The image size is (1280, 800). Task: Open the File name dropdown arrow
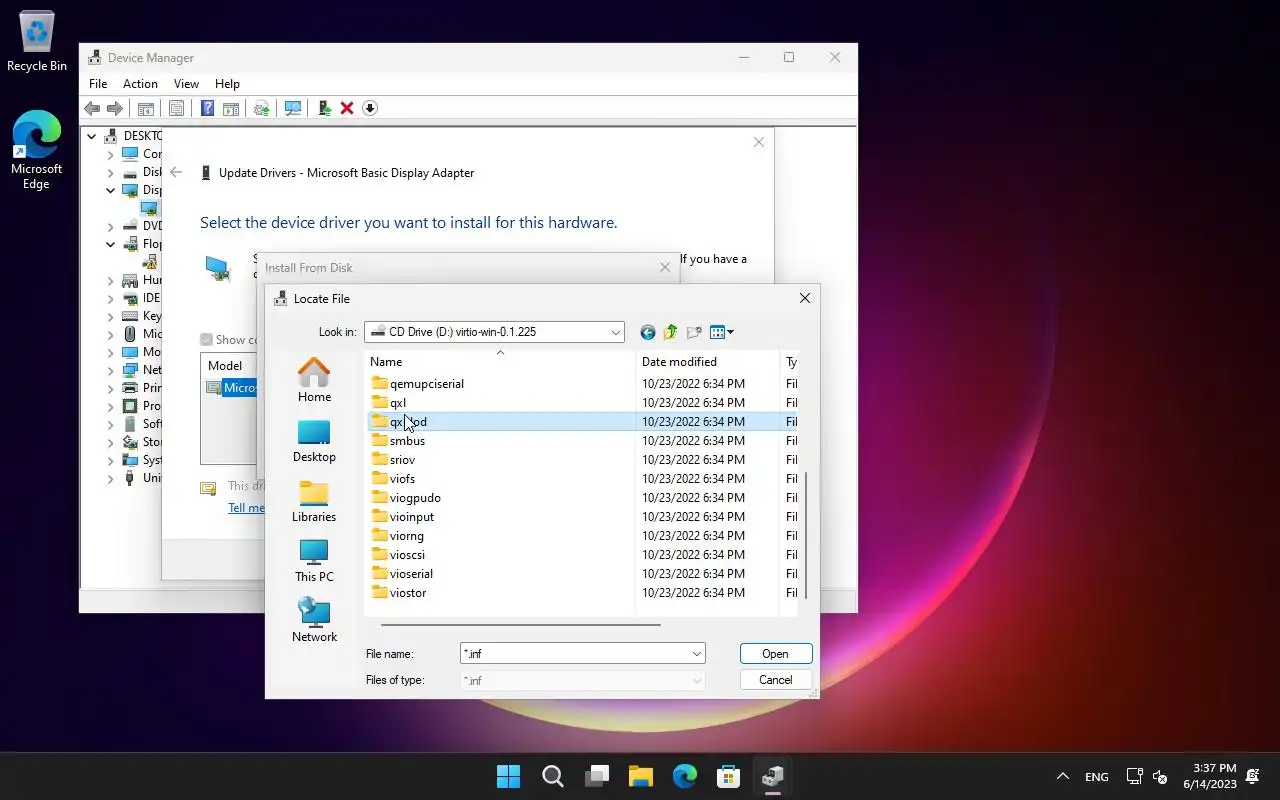[696, 654]
